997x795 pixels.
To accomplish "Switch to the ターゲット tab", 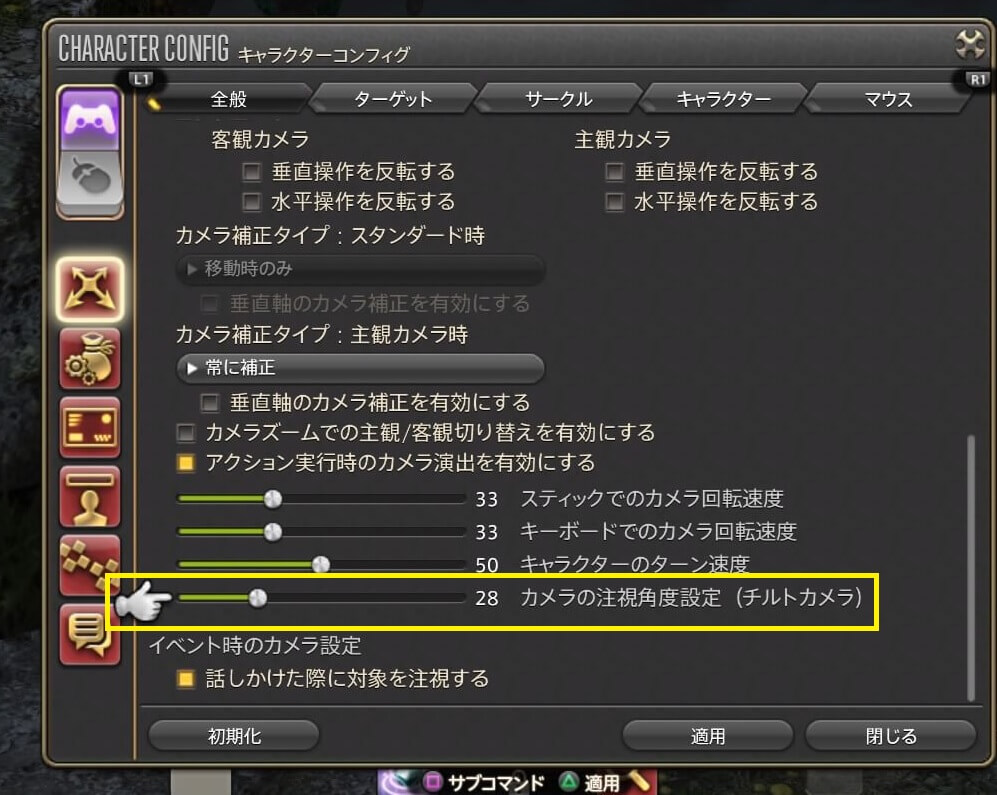I will [393, 99].
